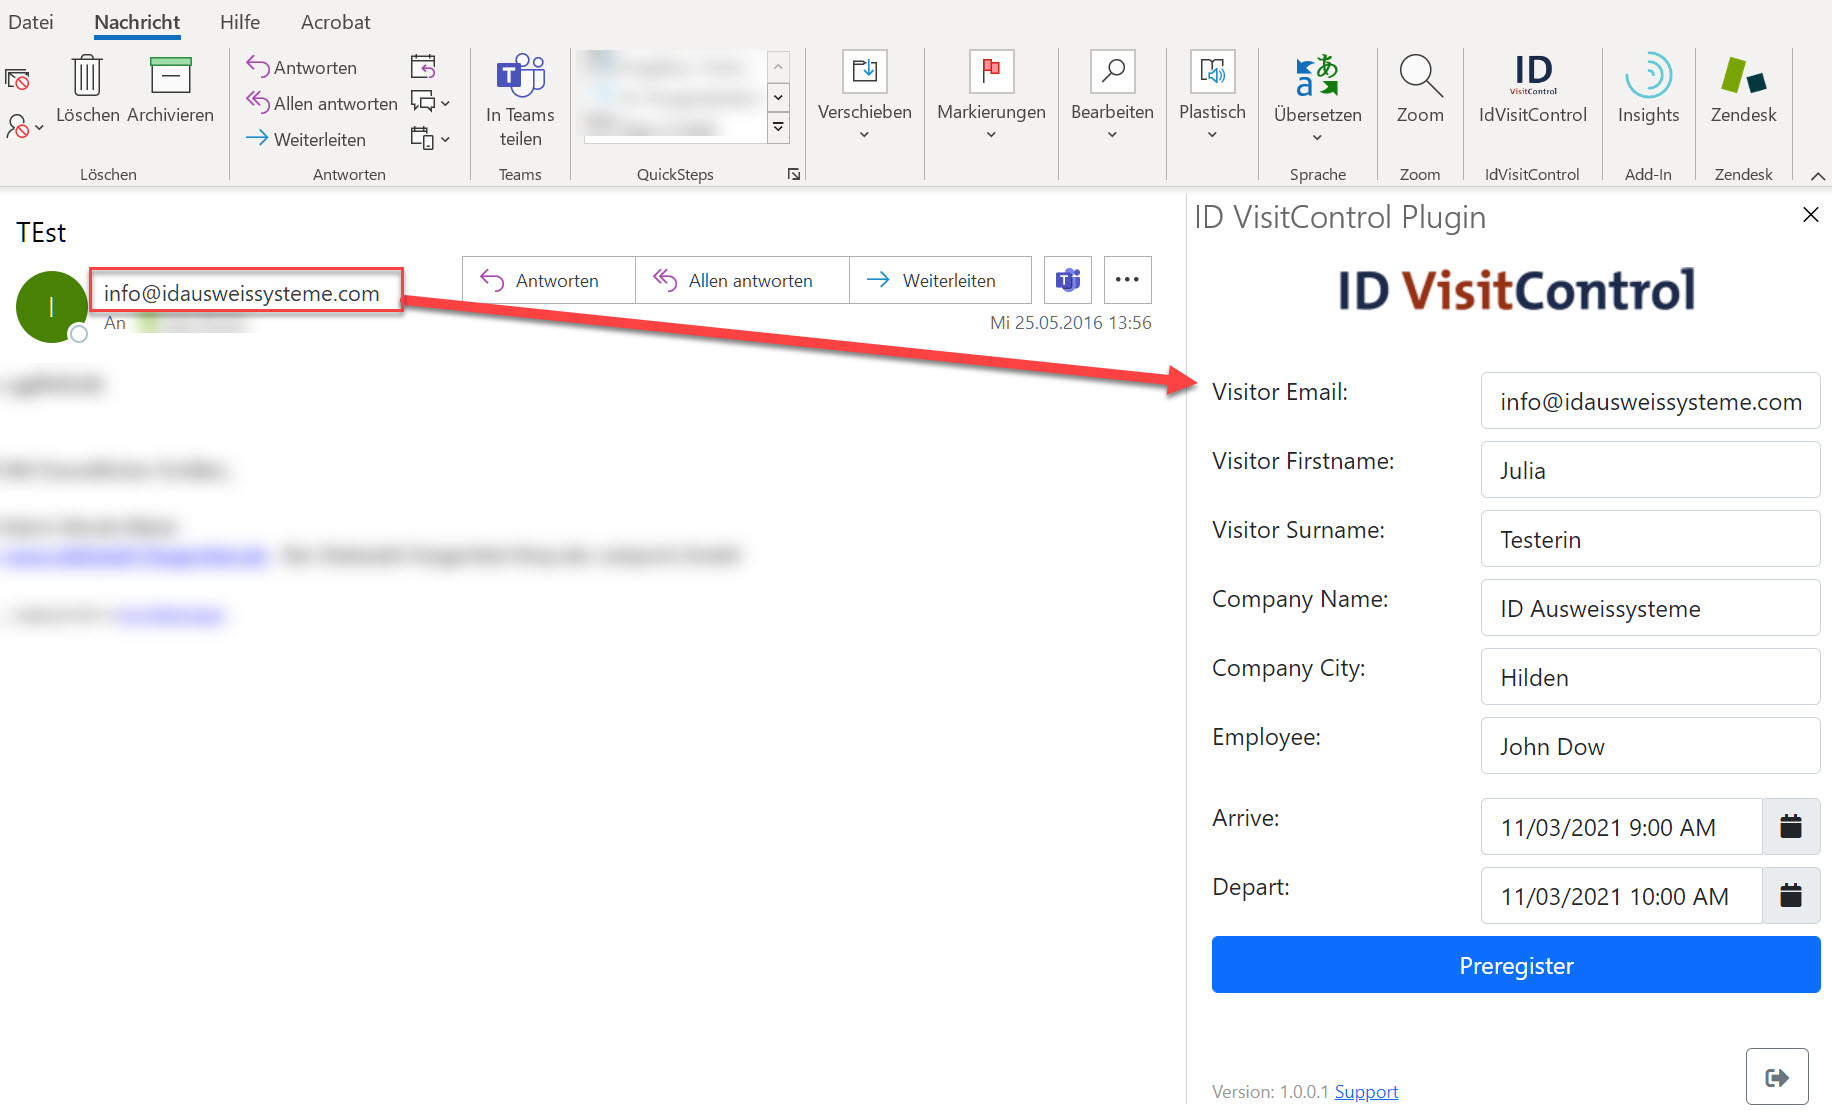
Task: Click Antworten button in the message header
Action: click(548, 280)
